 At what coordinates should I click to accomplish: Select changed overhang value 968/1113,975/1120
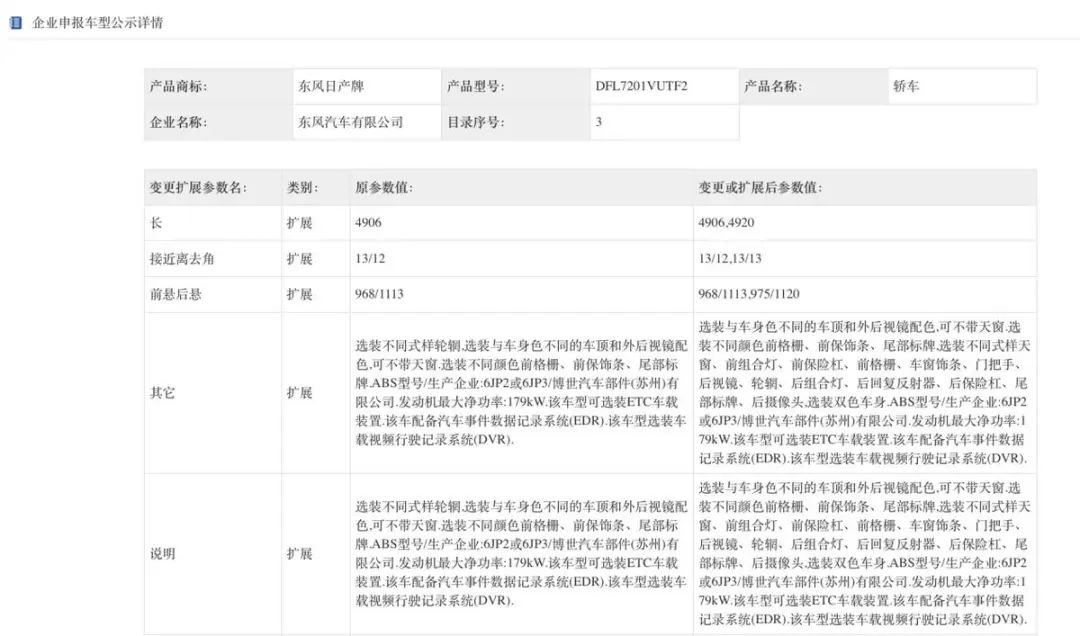pos(749,294)
